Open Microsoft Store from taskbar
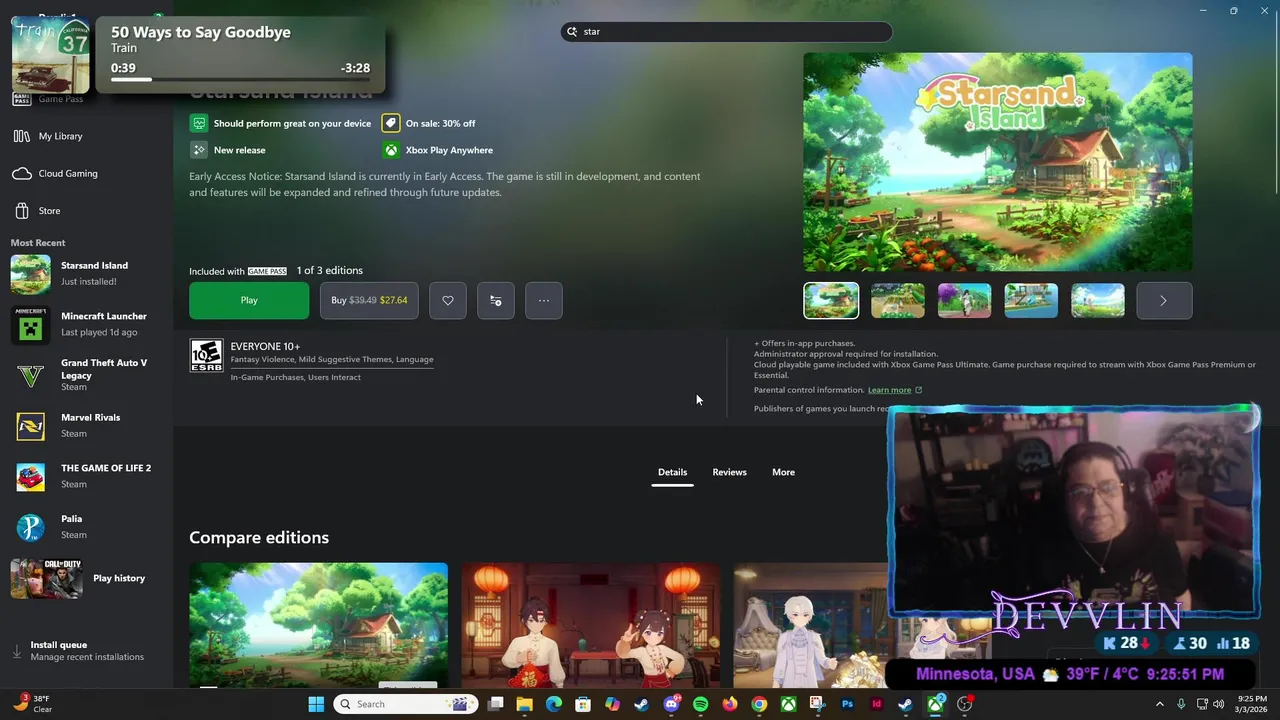The width and height of the screenshot is (1280, 720). point(583,704)
